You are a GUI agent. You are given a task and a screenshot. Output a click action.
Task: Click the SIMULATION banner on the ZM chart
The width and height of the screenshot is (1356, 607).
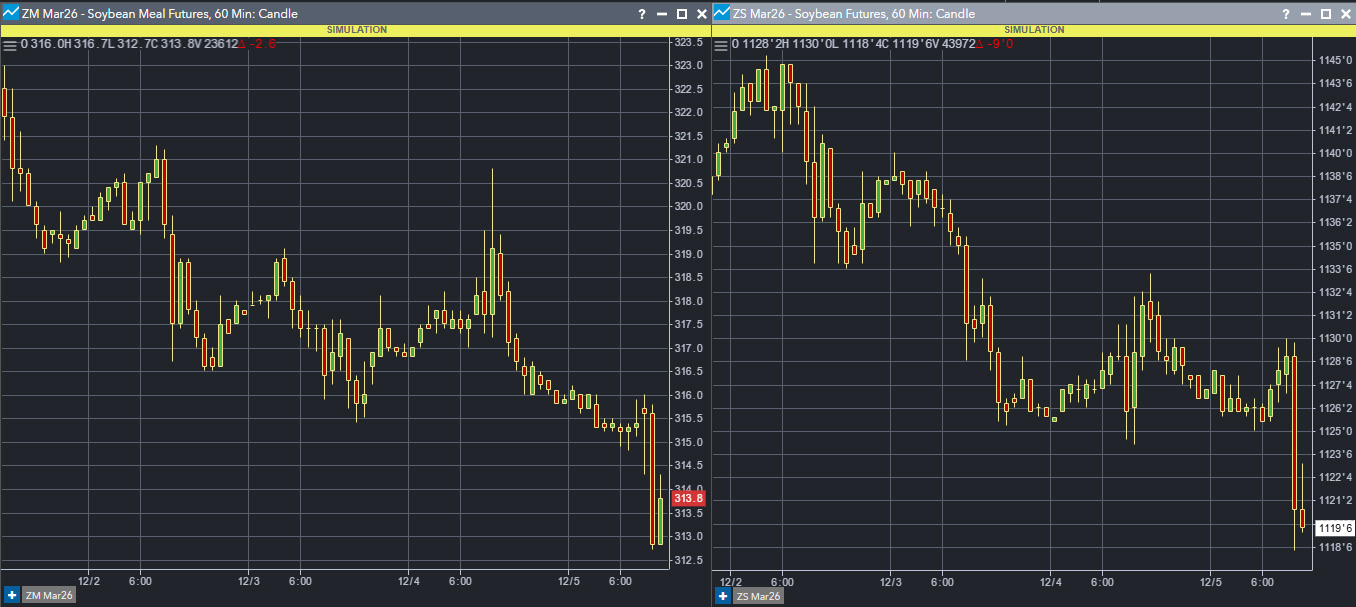click(356, 30)
